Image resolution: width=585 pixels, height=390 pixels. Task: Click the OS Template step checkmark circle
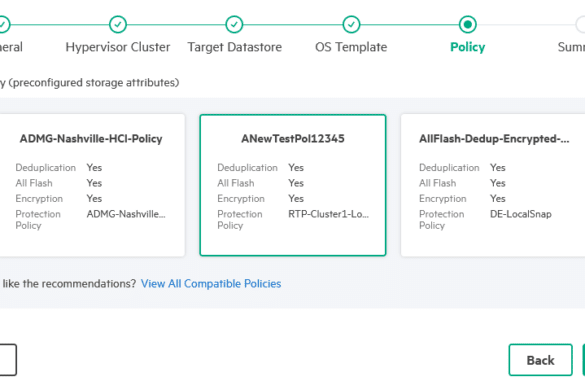[351, 25]
